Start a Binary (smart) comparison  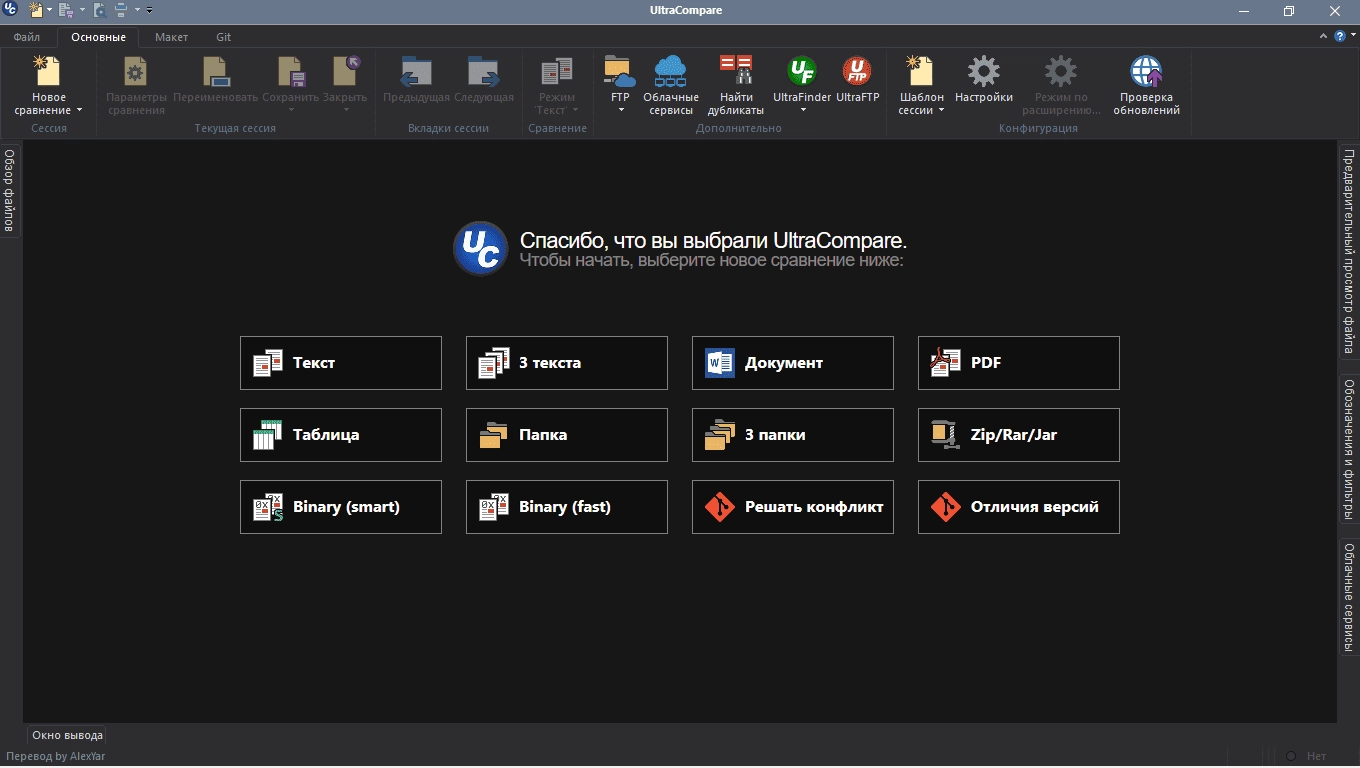(341, 507)
